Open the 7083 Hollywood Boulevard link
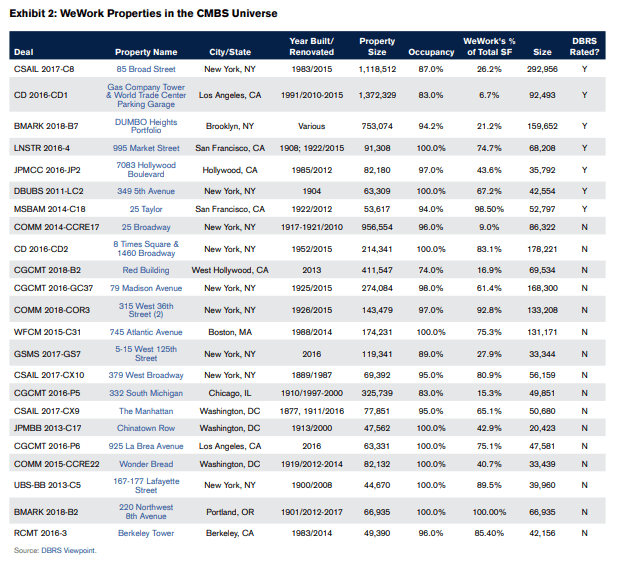This screenshot has width=620, height=565. 146,169
